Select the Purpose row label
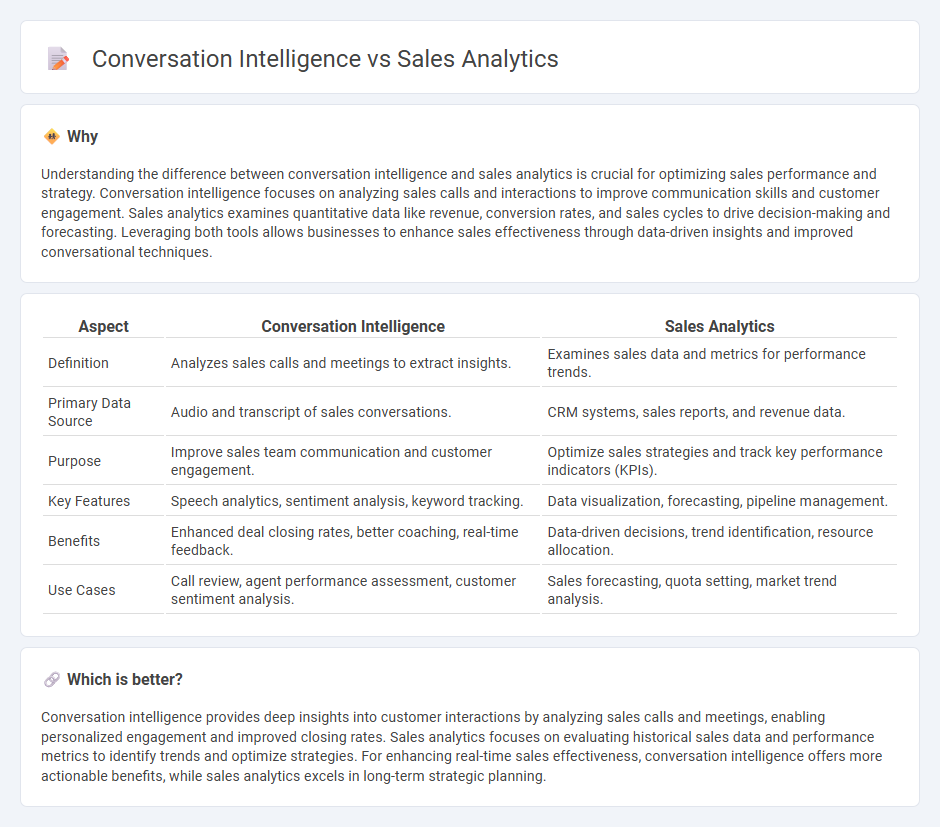The height and width of the screenshot is (827, 940). [x=74, y=461]
